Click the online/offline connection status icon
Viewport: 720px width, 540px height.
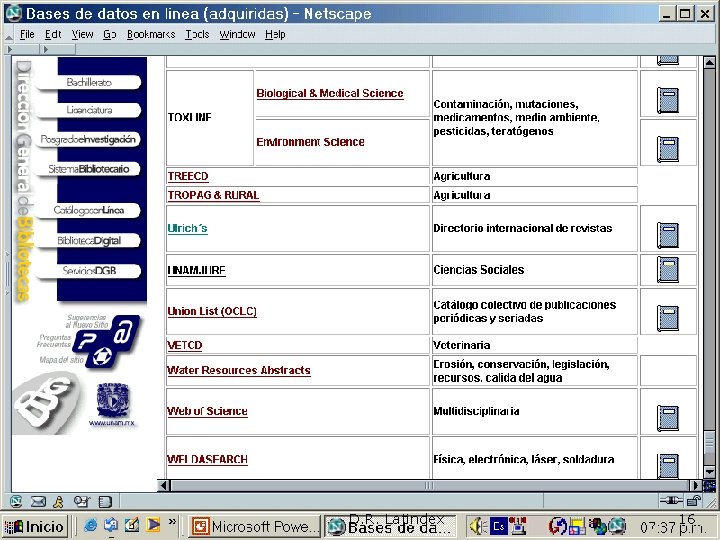tap(671, 501)
